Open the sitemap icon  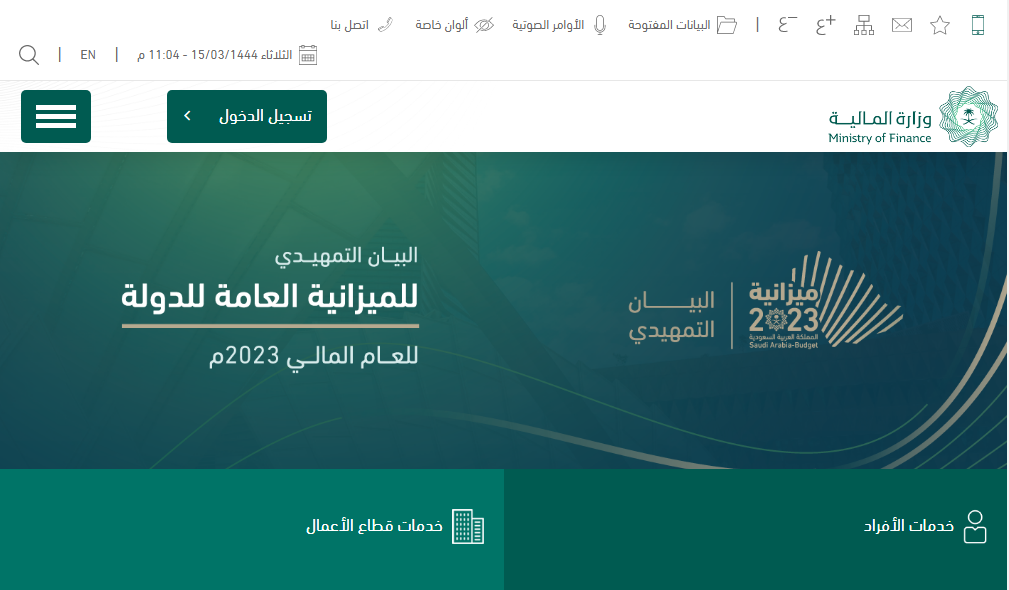pos(864,25)
